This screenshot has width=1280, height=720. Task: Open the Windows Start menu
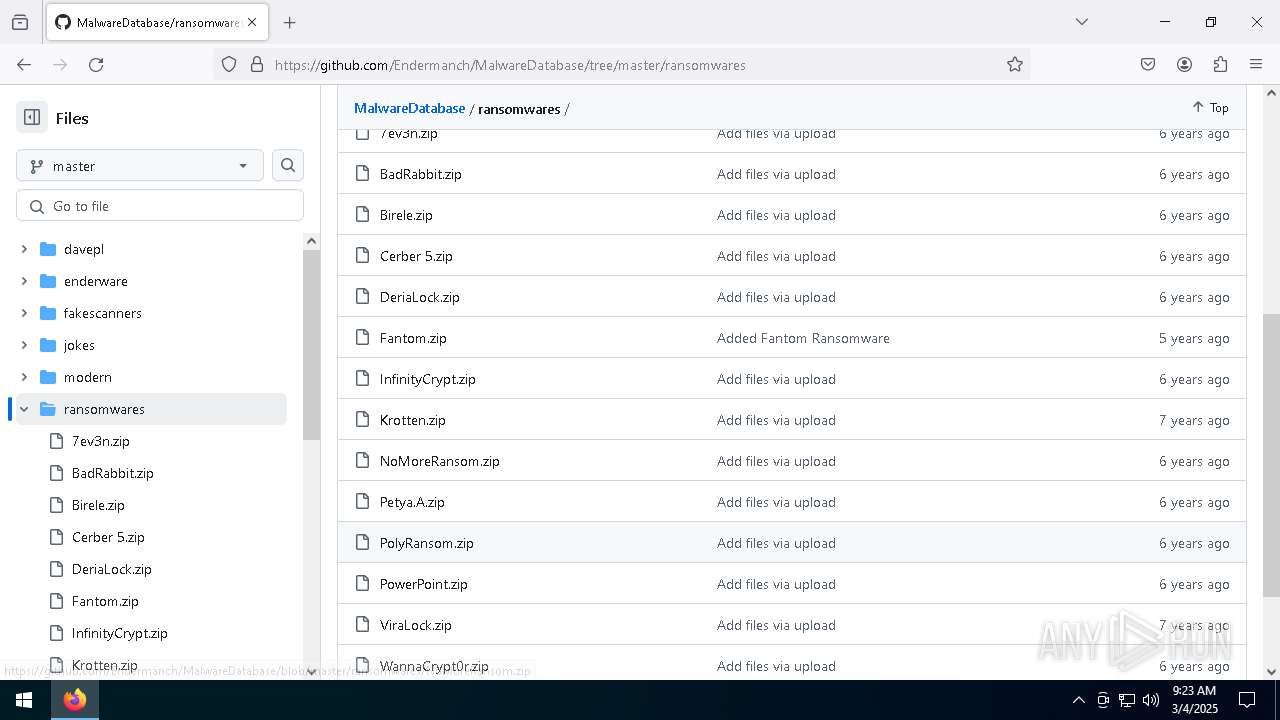[x=24, y=700]
